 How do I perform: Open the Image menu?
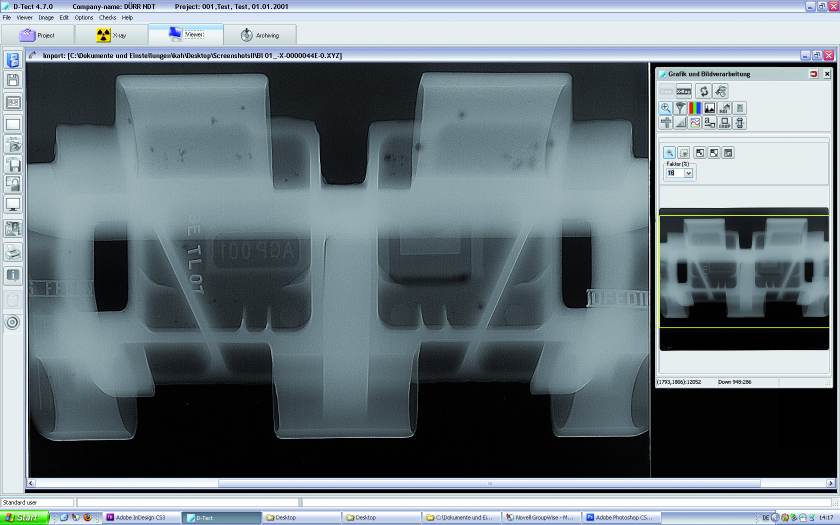click(x=45, y=17)
